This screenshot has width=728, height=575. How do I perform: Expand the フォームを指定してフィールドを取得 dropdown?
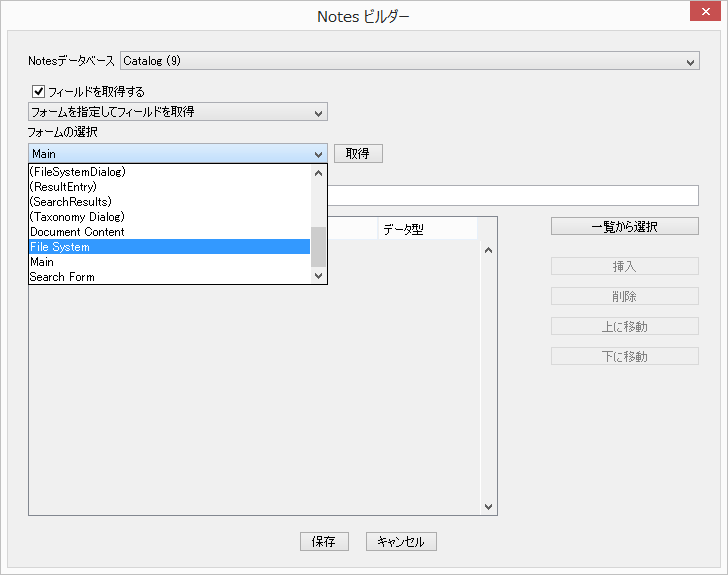tap(178, 112)
